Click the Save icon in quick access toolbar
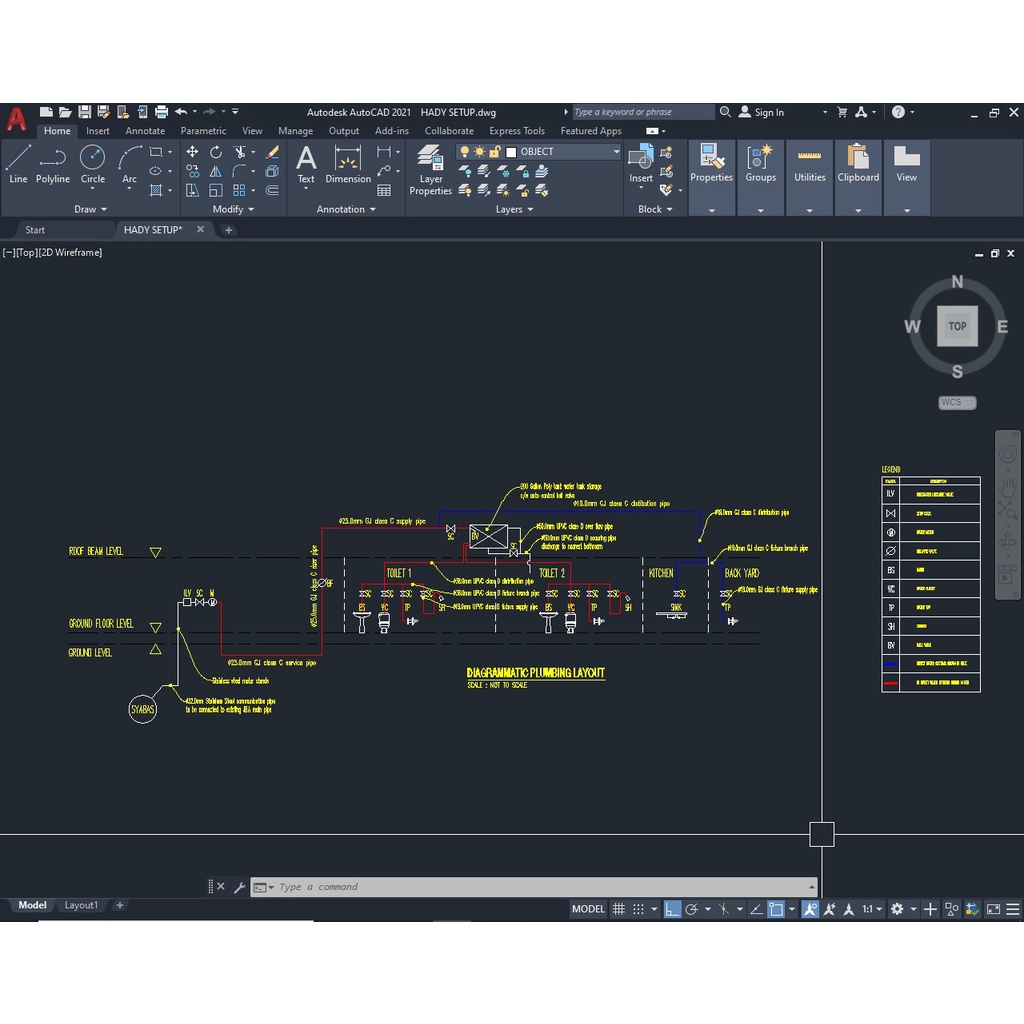The width and height of the screenshot is (1024, 1024). 85,112
